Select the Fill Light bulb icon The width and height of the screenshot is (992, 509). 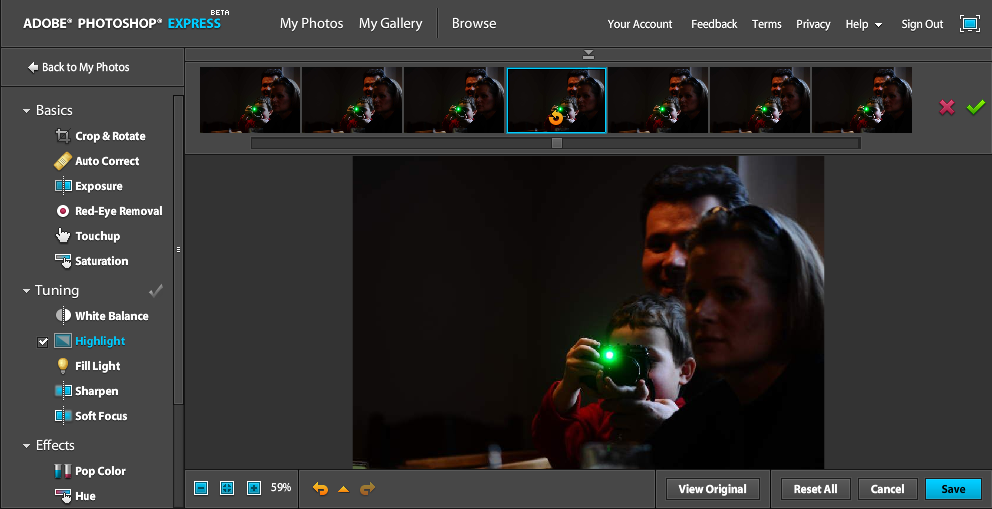pos(62,366)
